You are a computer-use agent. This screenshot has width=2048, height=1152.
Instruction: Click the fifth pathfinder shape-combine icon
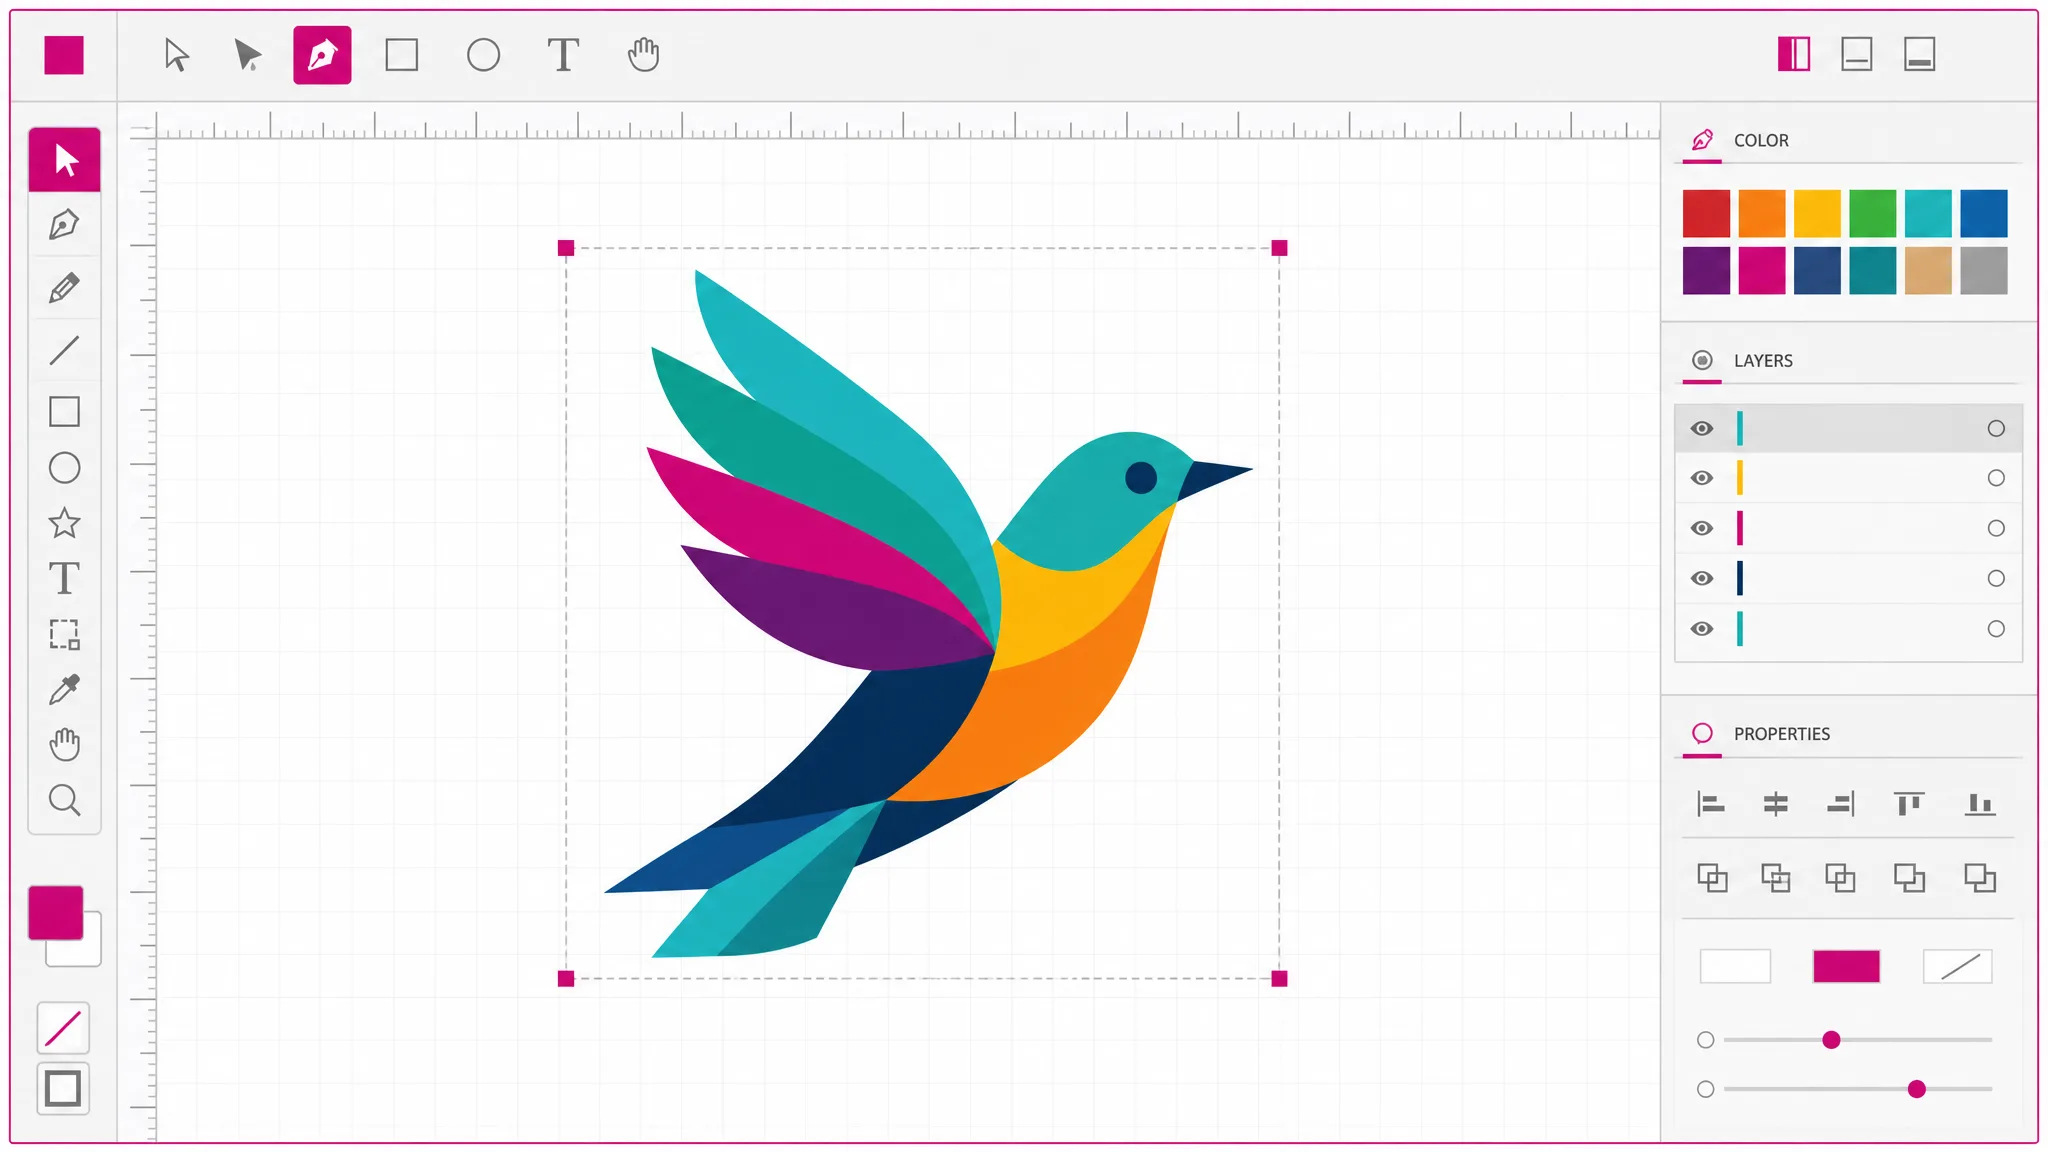point(1980,878)
